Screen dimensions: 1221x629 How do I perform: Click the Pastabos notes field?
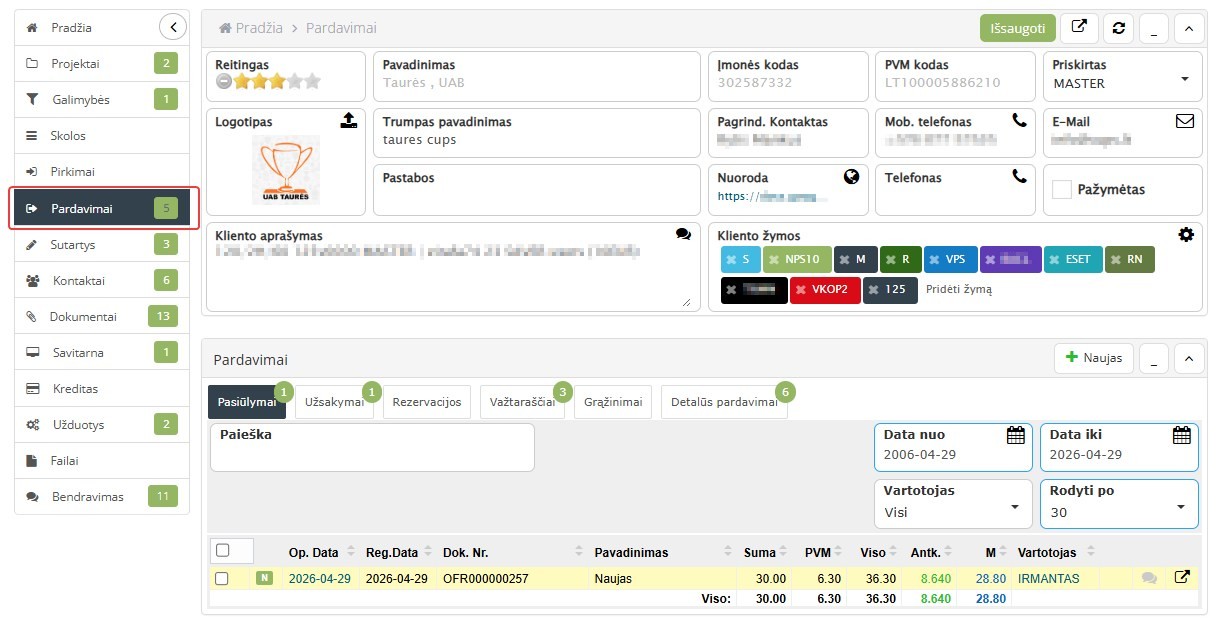[536, 189]
